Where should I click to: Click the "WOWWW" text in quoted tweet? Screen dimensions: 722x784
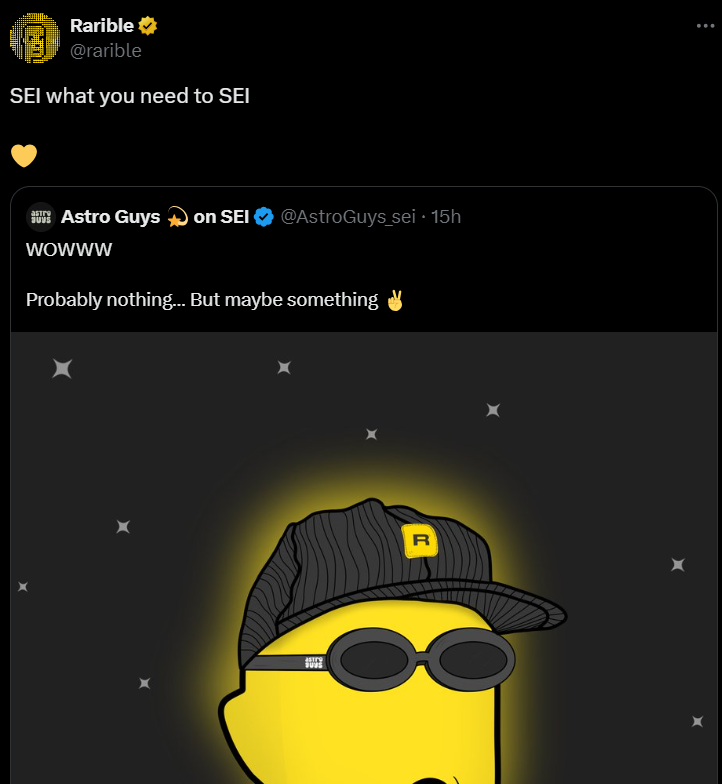click(69, 250)
